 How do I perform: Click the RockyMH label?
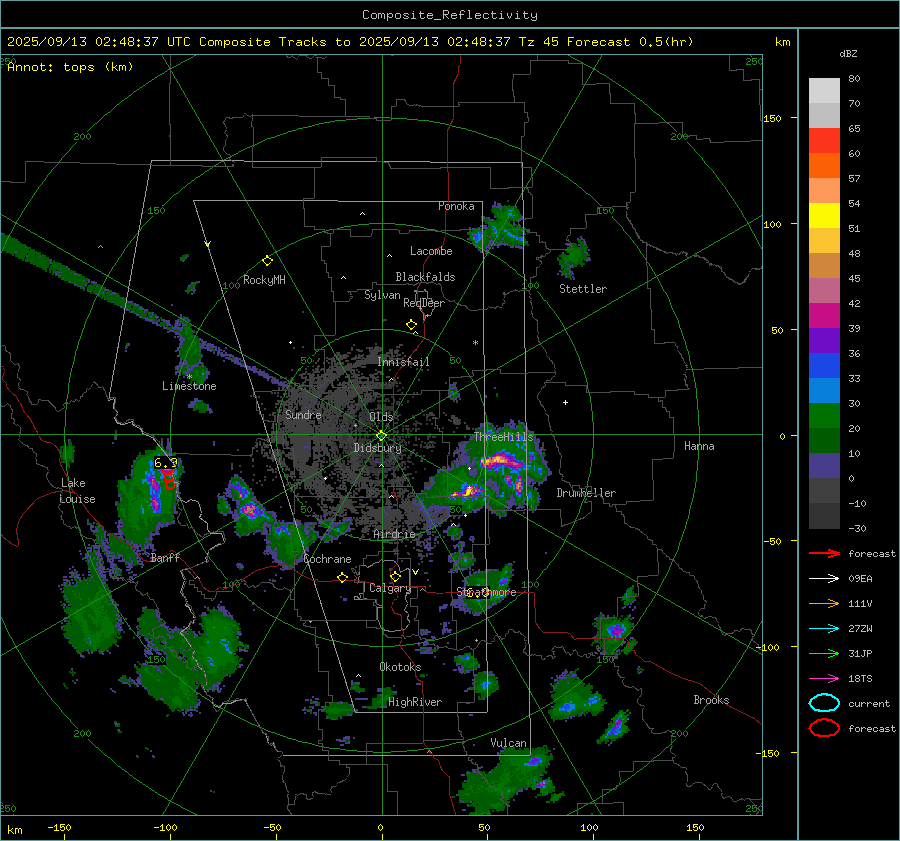264,280
